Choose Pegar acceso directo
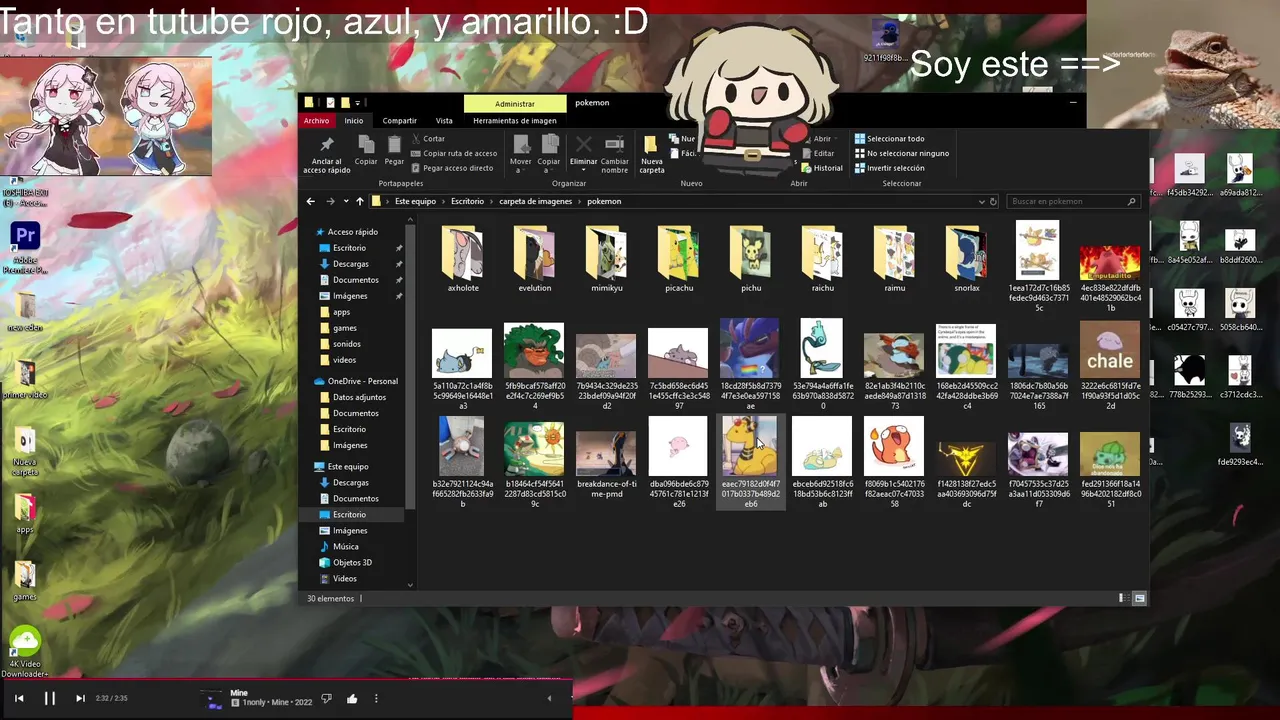This screenshot has height=720, width=1280. click(x=451, y=168)
